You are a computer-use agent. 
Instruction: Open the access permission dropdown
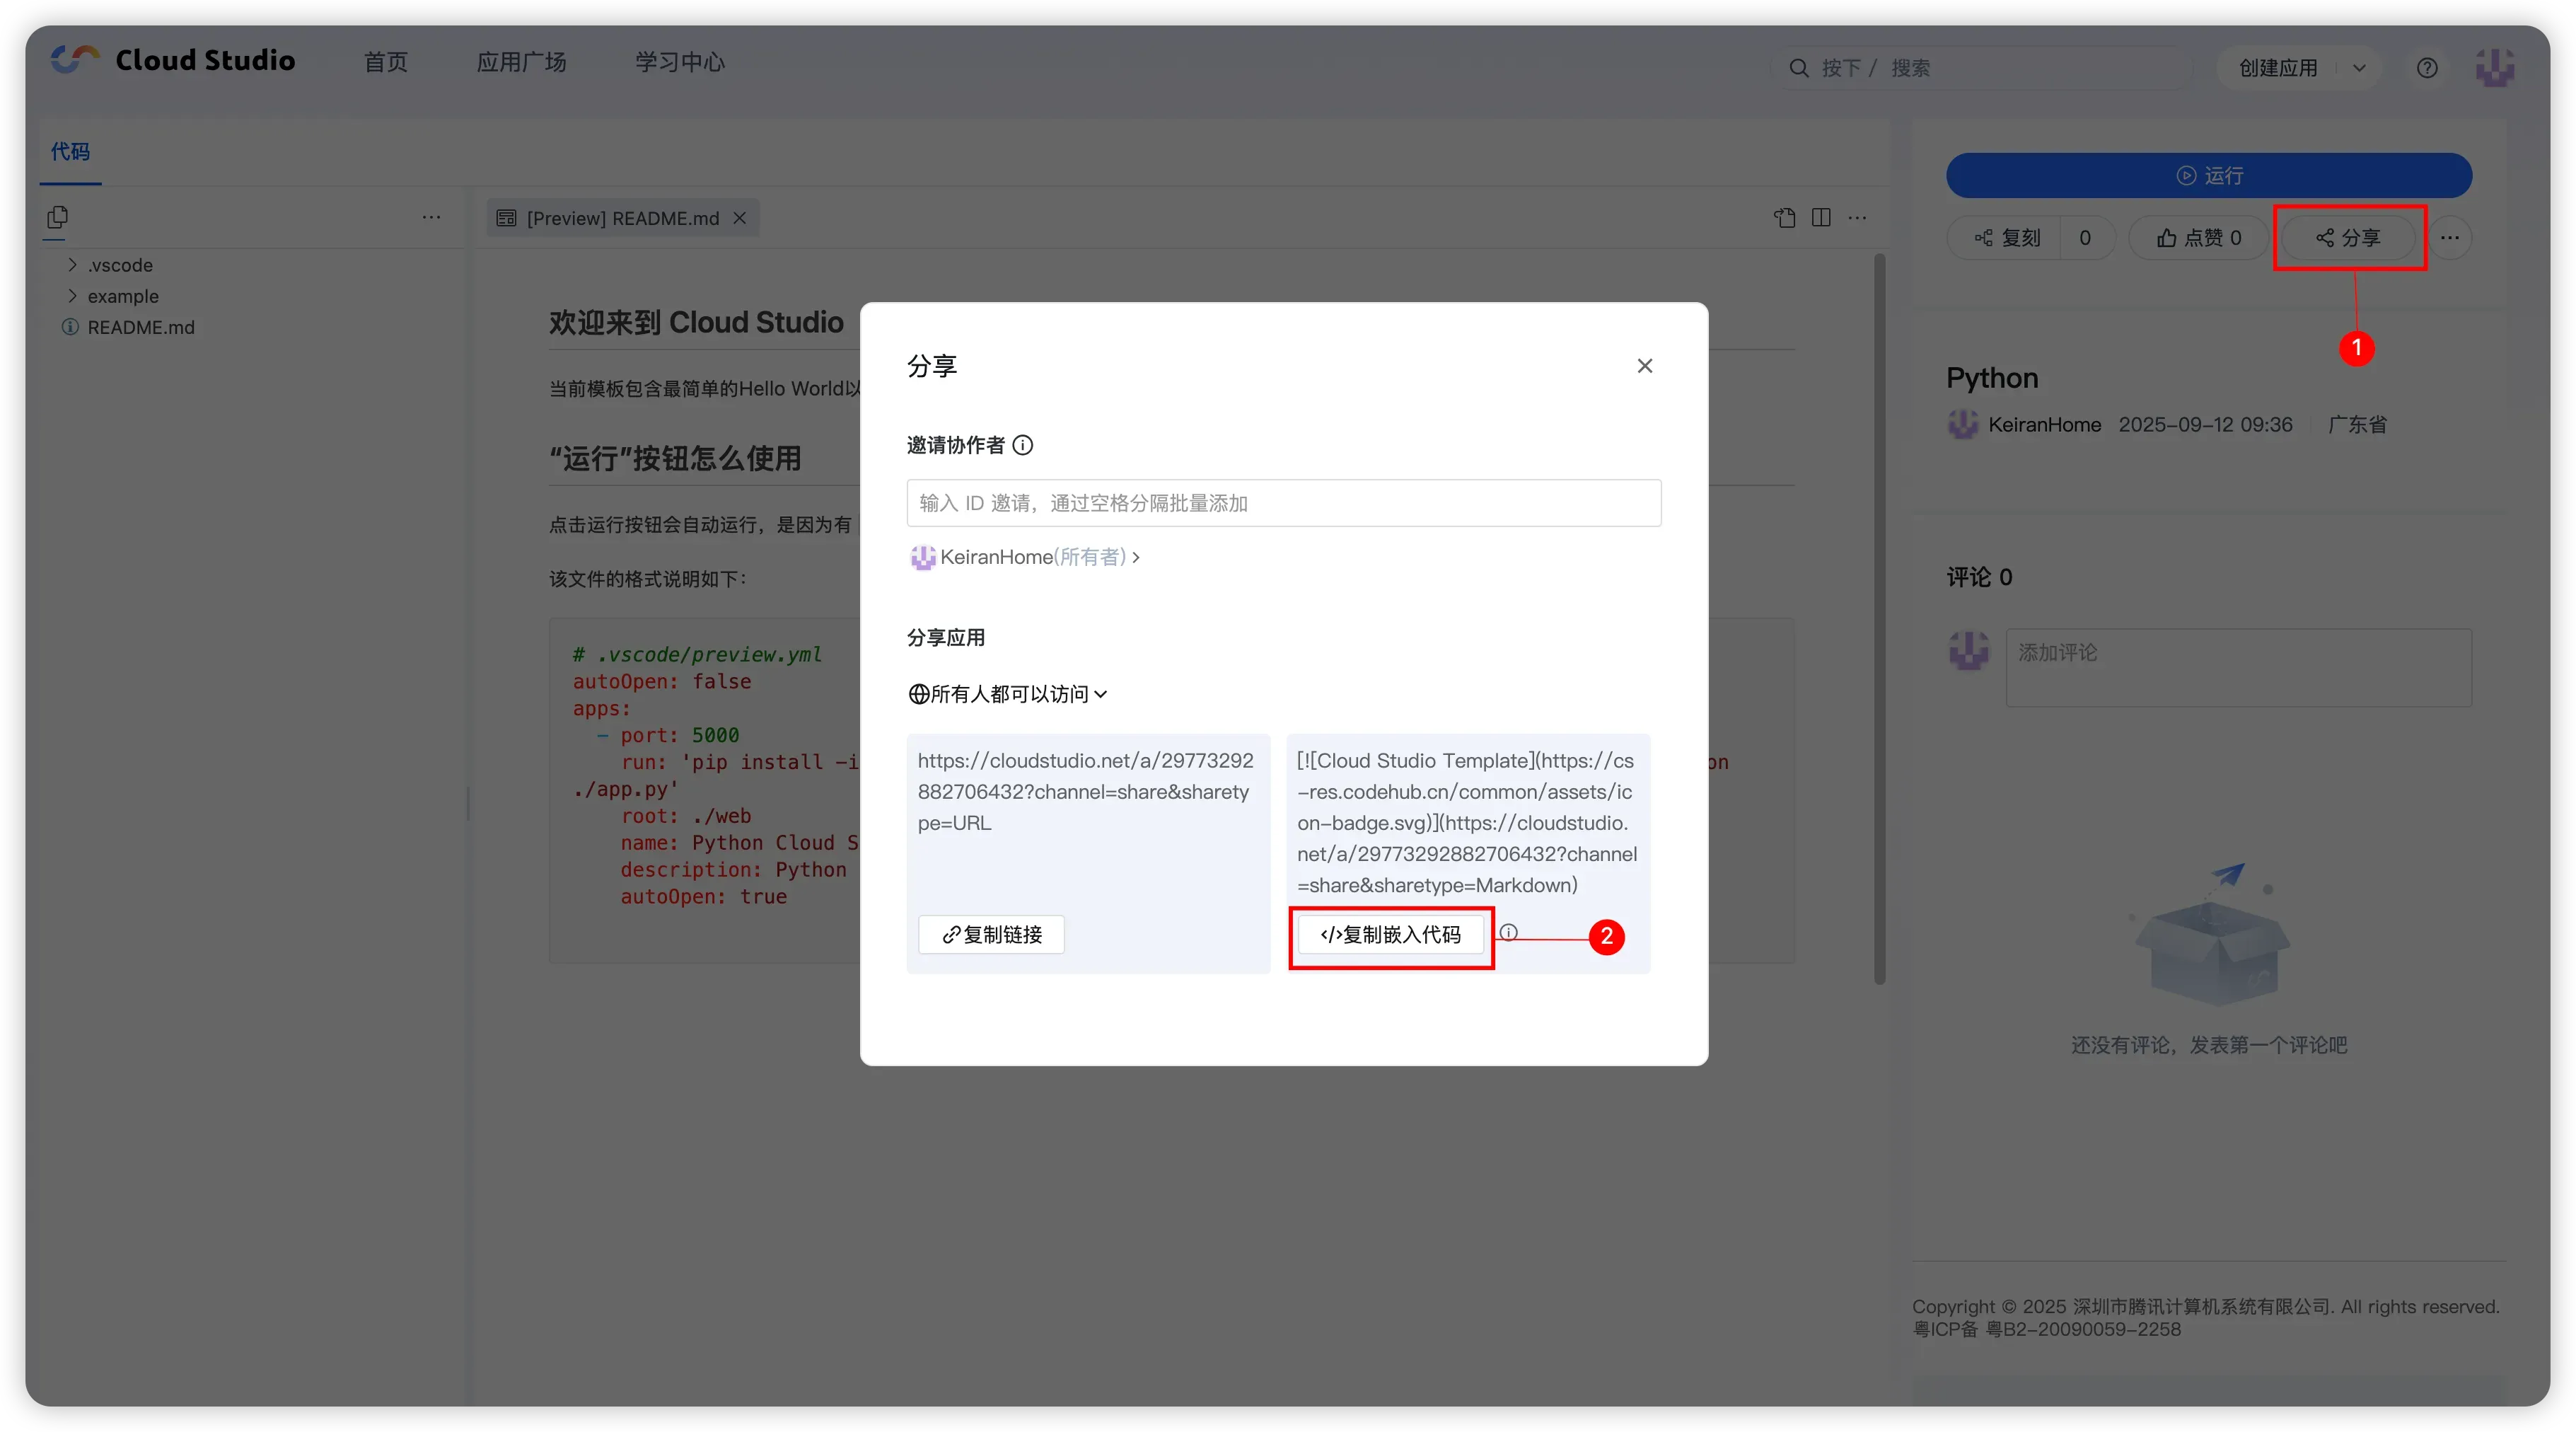[x=1008, y=694]
